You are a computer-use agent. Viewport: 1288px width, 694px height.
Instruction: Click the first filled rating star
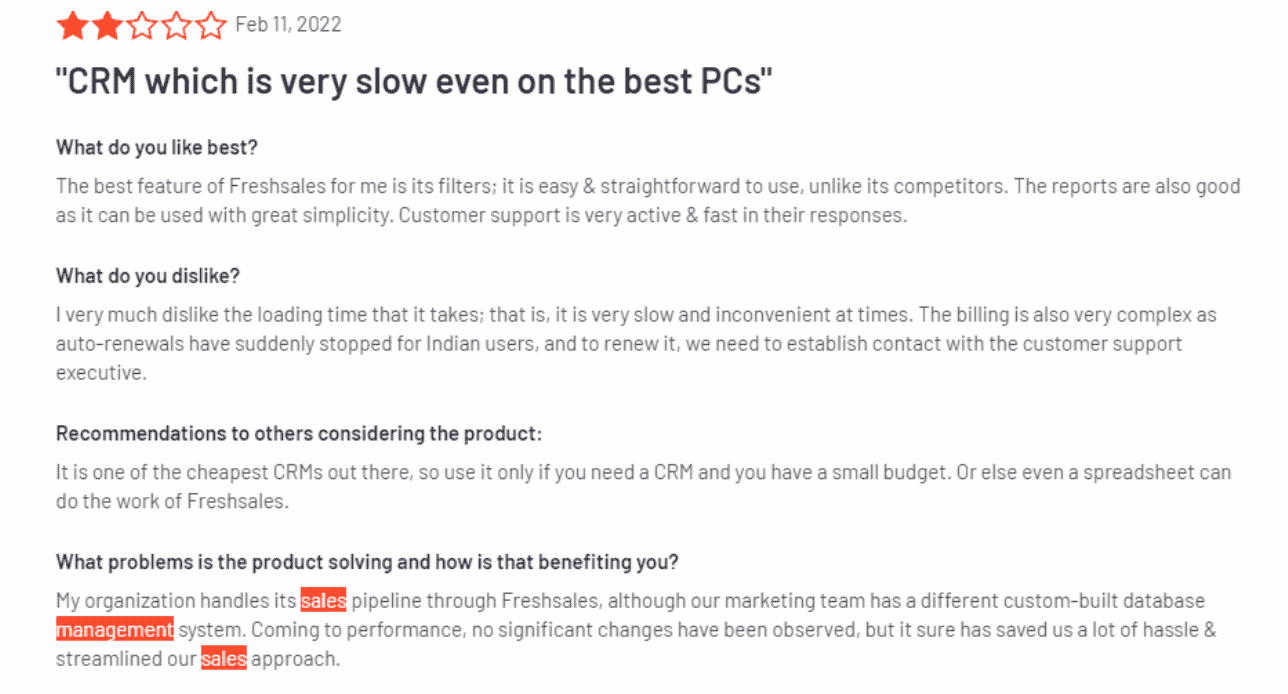72,25
